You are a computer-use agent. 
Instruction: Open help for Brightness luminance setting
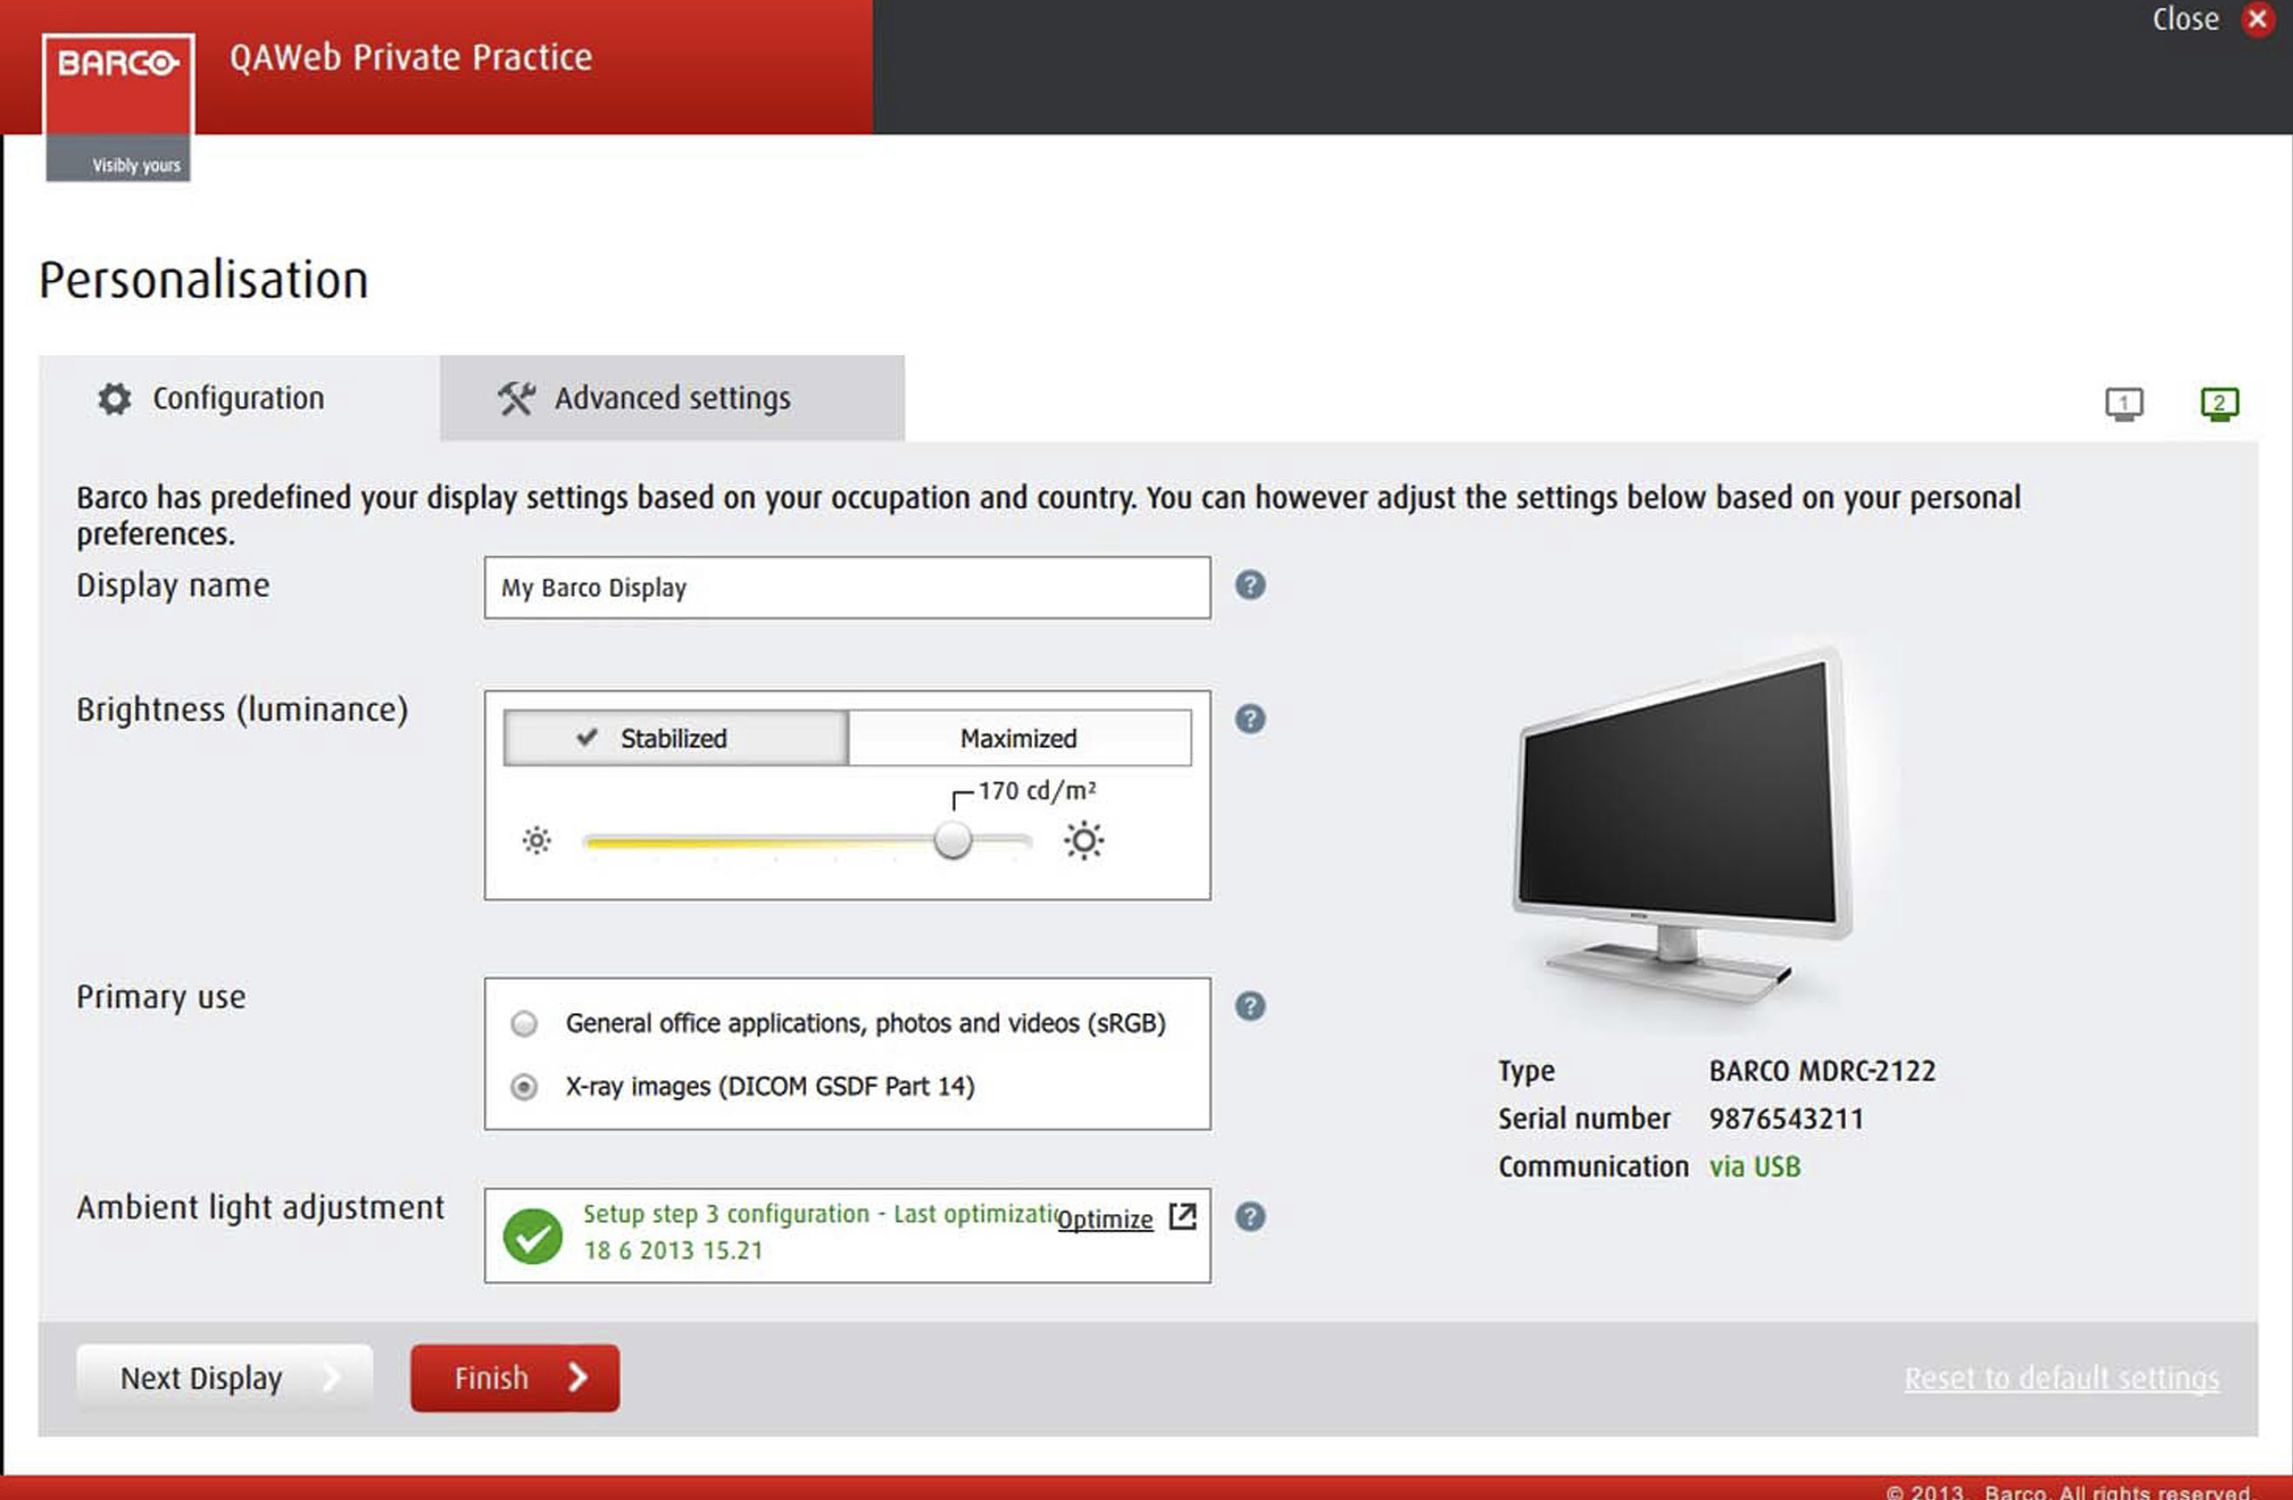(x=1250, y=718)
